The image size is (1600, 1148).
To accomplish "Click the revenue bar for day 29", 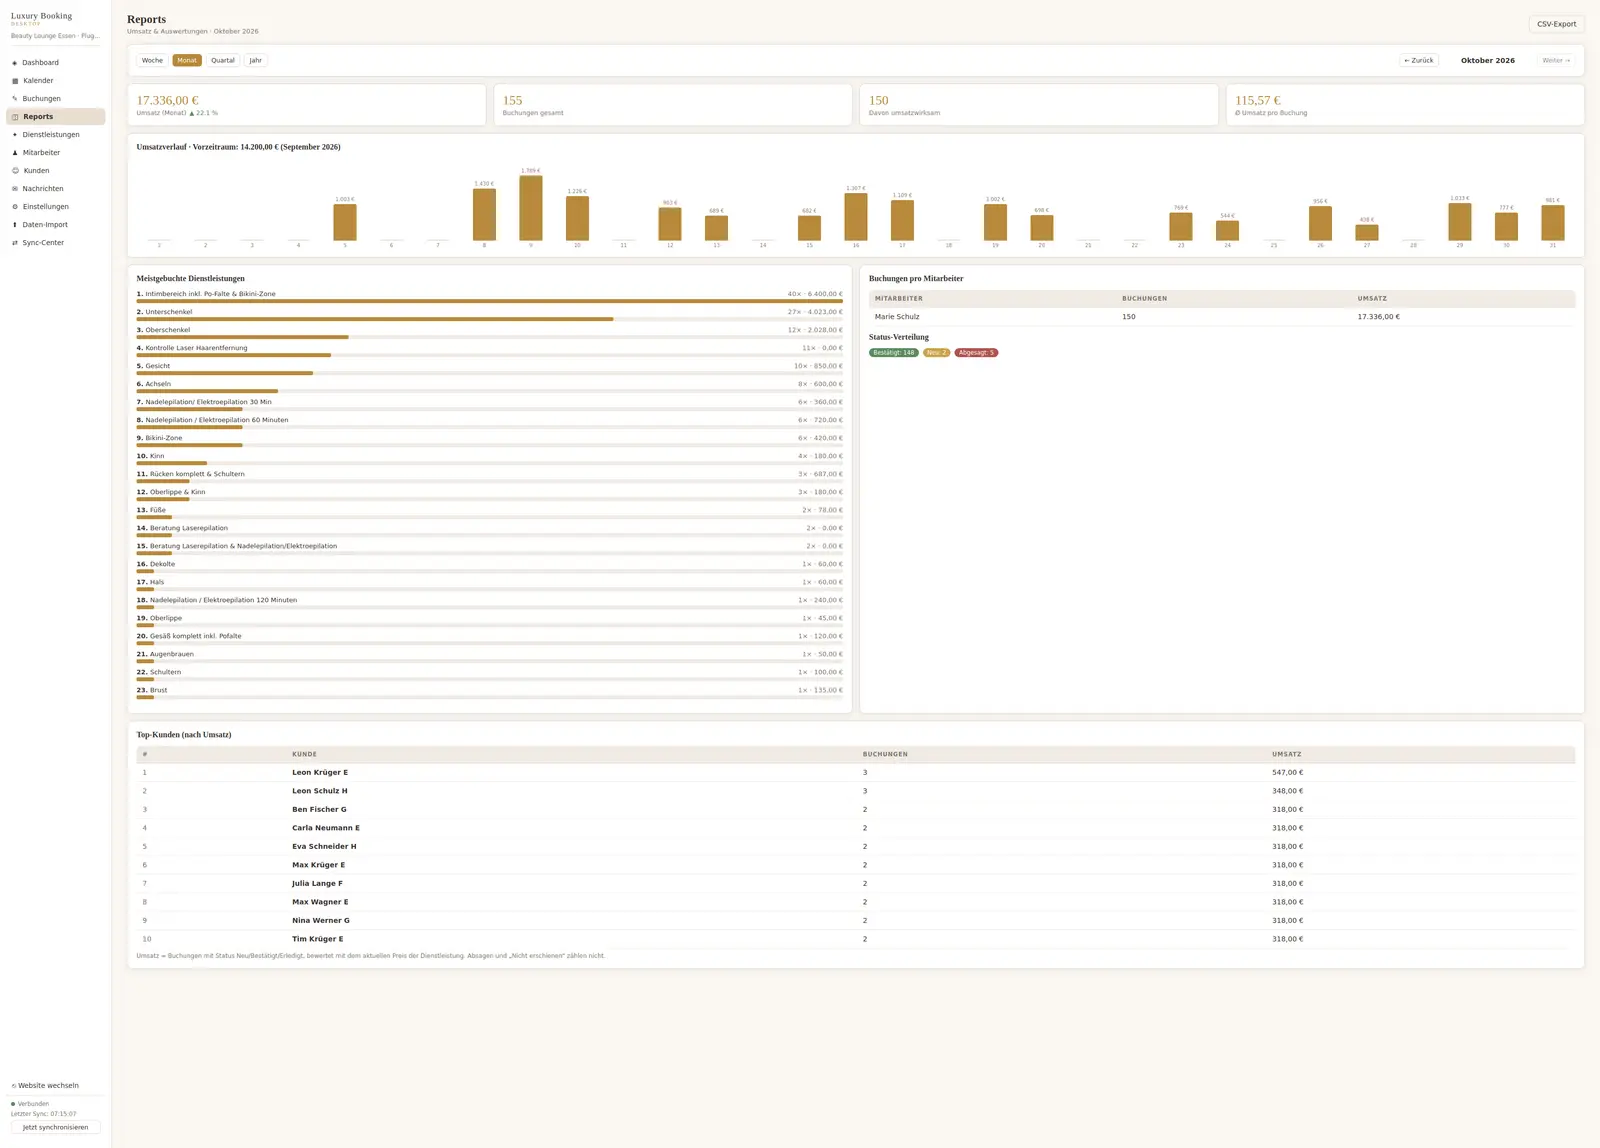I will 1460,221.
